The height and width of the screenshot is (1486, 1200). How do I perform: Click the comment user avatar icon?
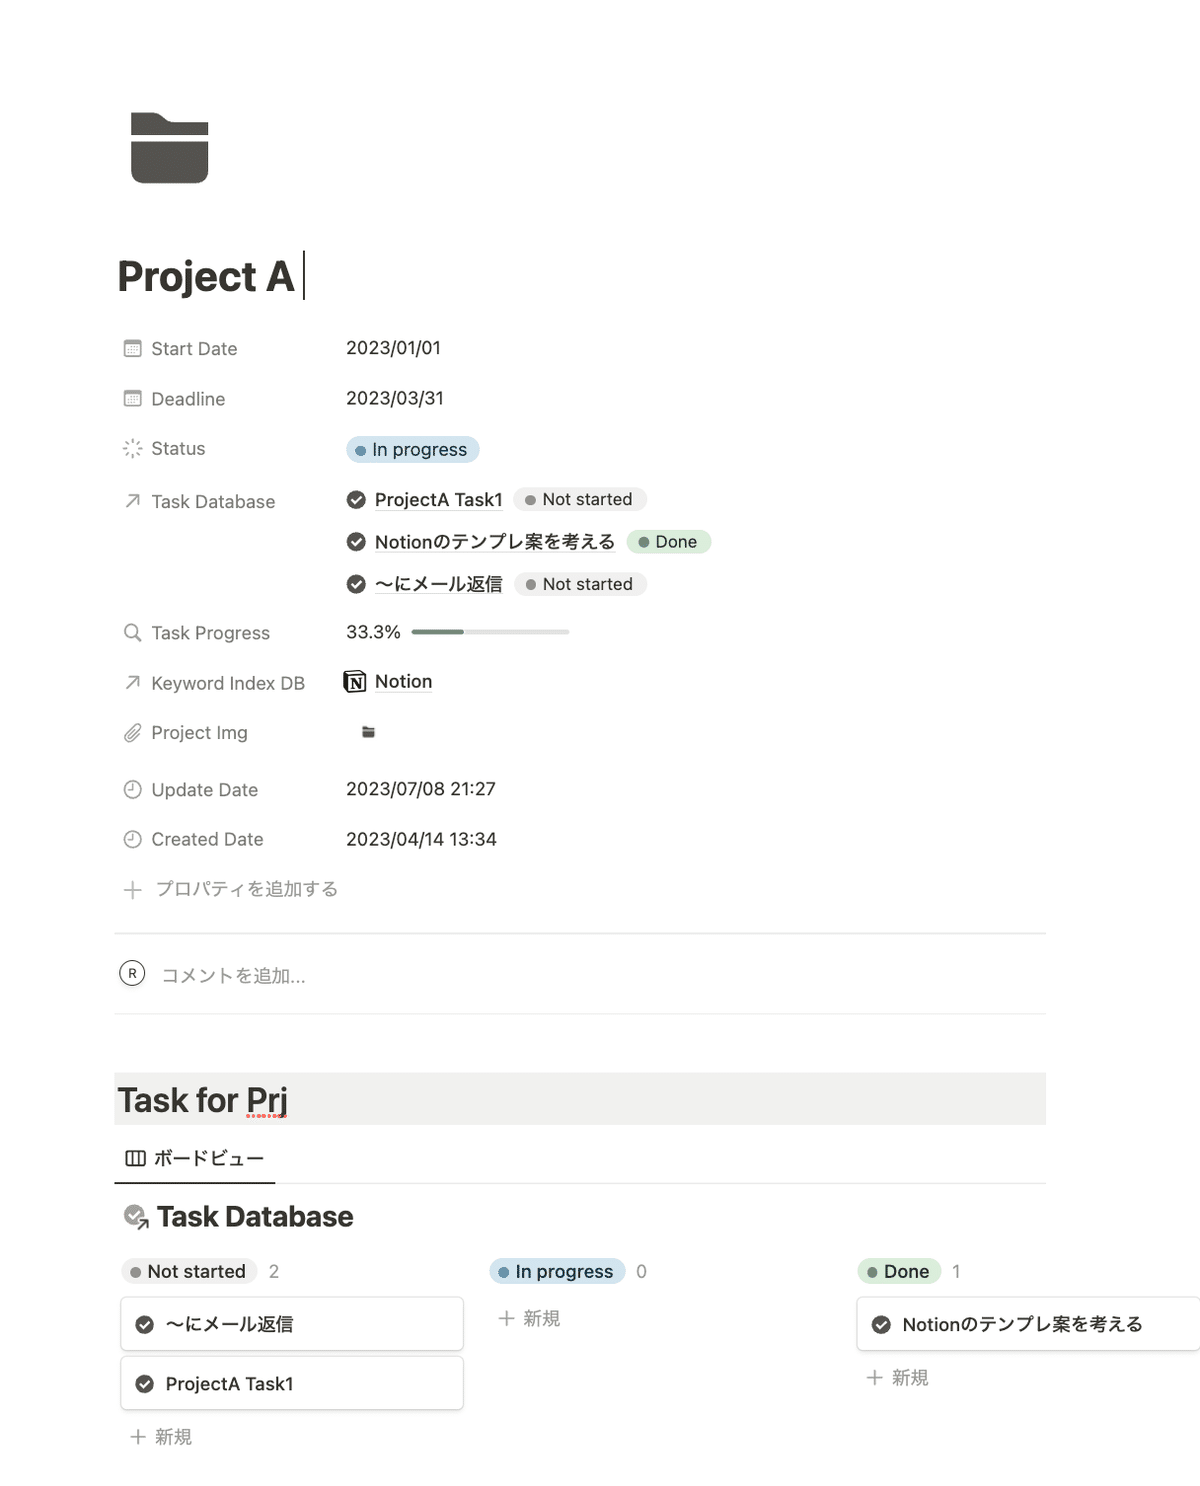click(132, 974)
